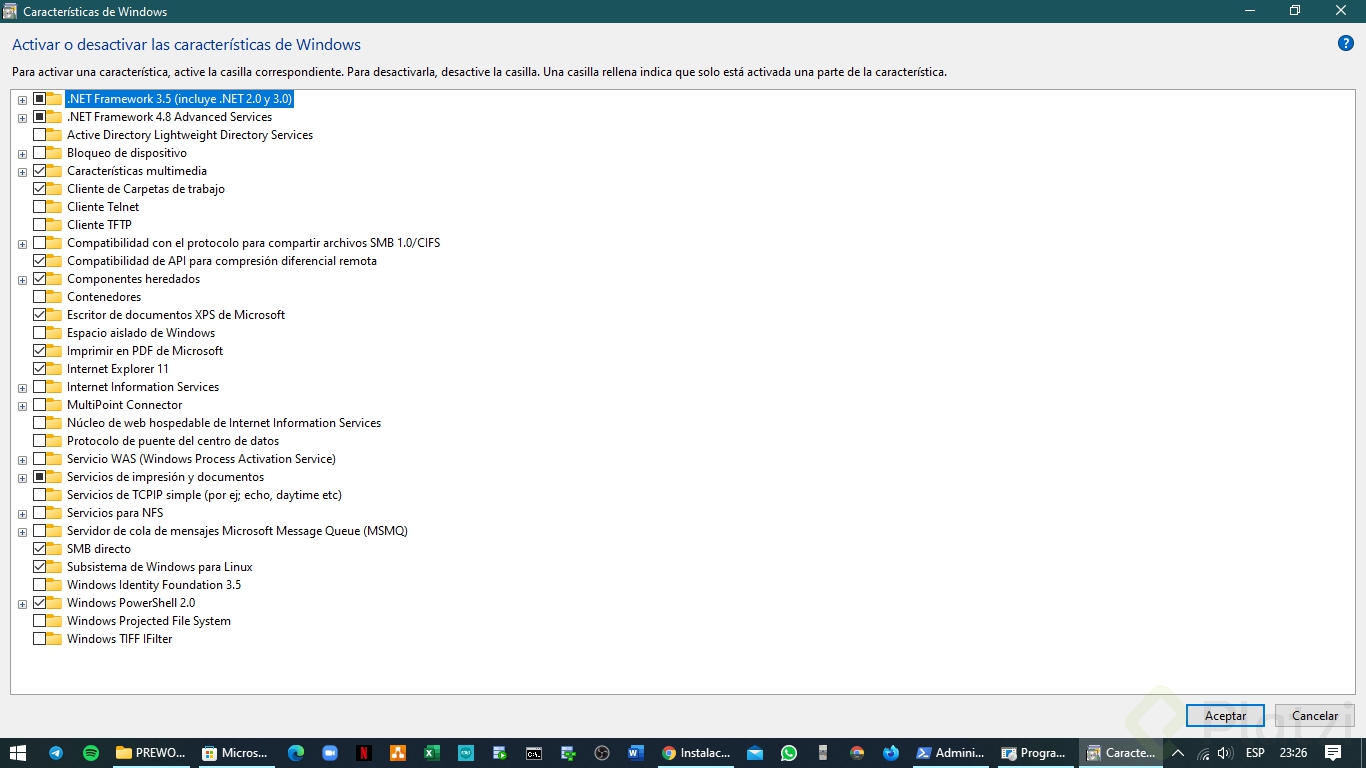The image size is (1366, 768).
Task: Select Protocolo de puente del centro de datos
Action: click(x=172, y=441)
